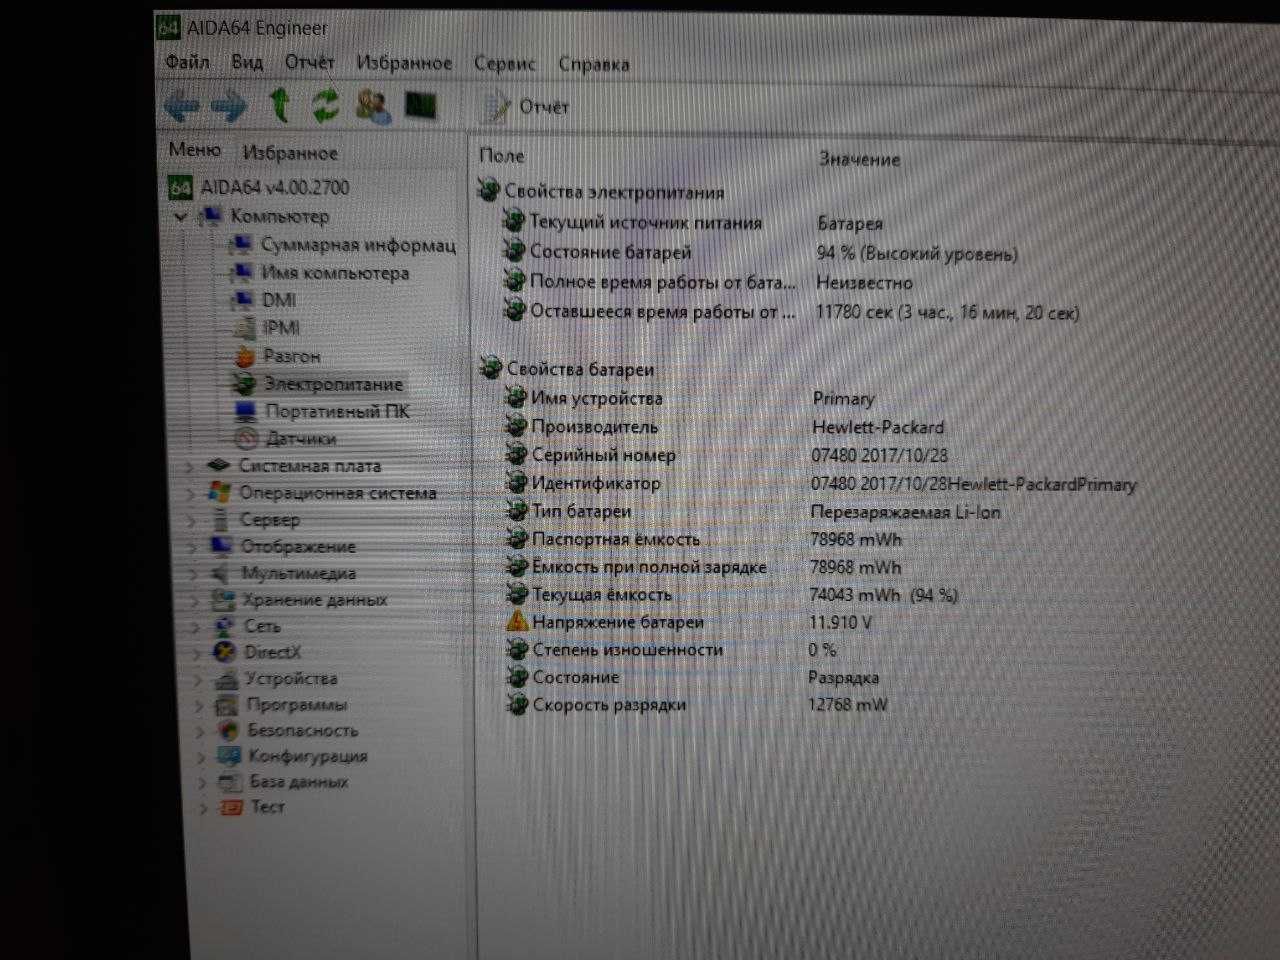Switch to the Меню tab
The height and width of the screenshot is (960, 1280).
194,150
